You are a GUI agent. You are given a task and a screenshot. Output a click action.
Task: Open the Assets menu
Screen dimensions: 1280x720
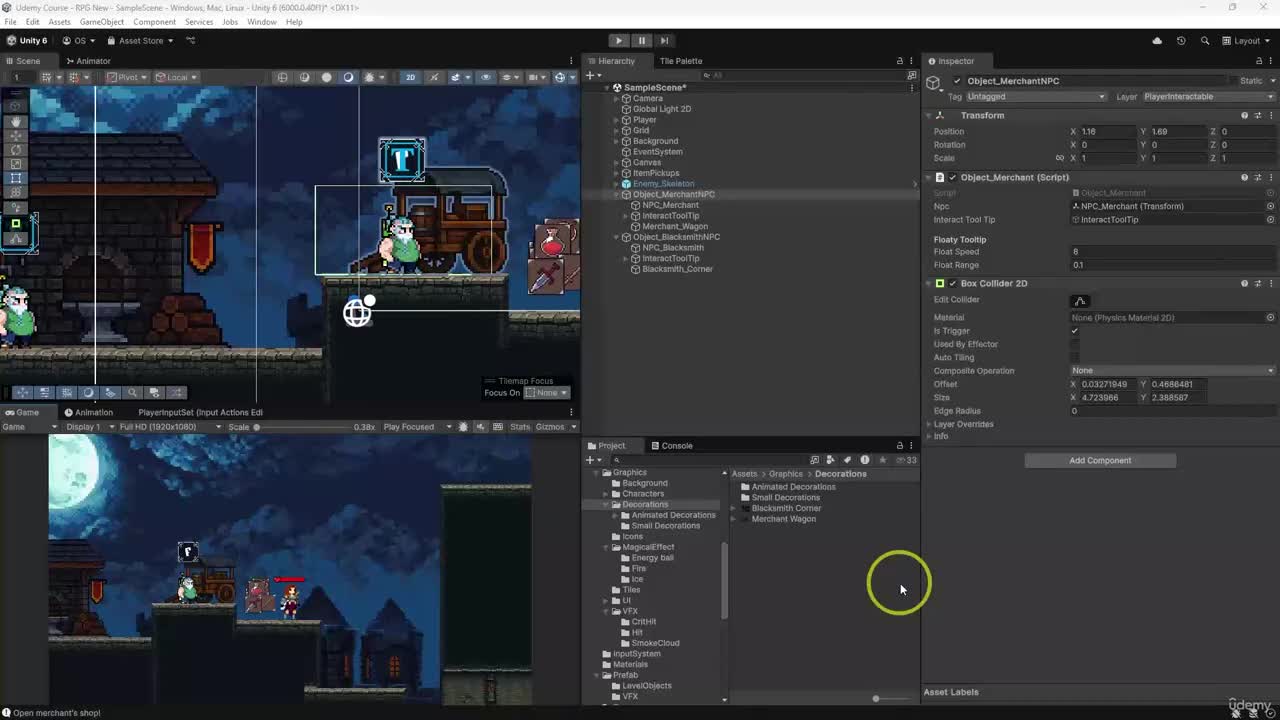point(59,21)
